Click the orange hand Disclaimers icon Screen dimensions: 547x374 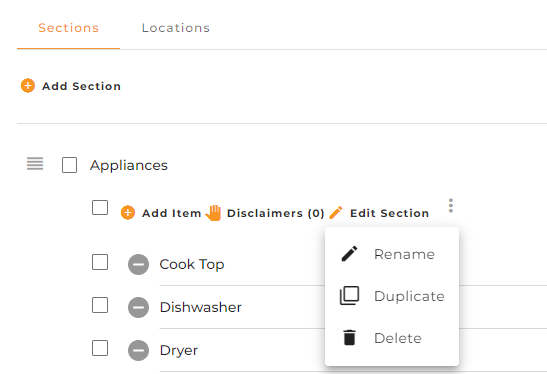213,213
